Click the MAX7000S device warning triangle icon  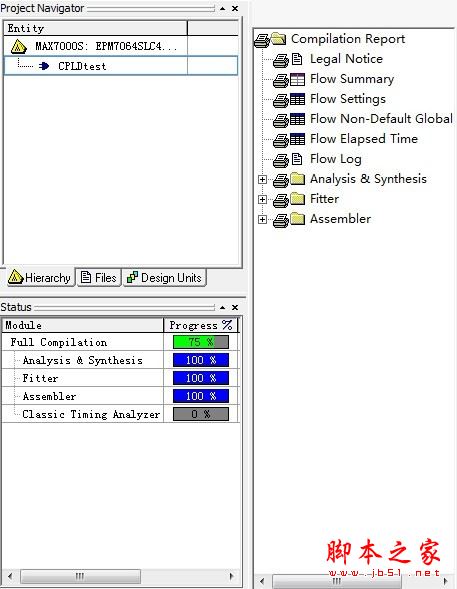pyautogui.click(x=18, y=47)
